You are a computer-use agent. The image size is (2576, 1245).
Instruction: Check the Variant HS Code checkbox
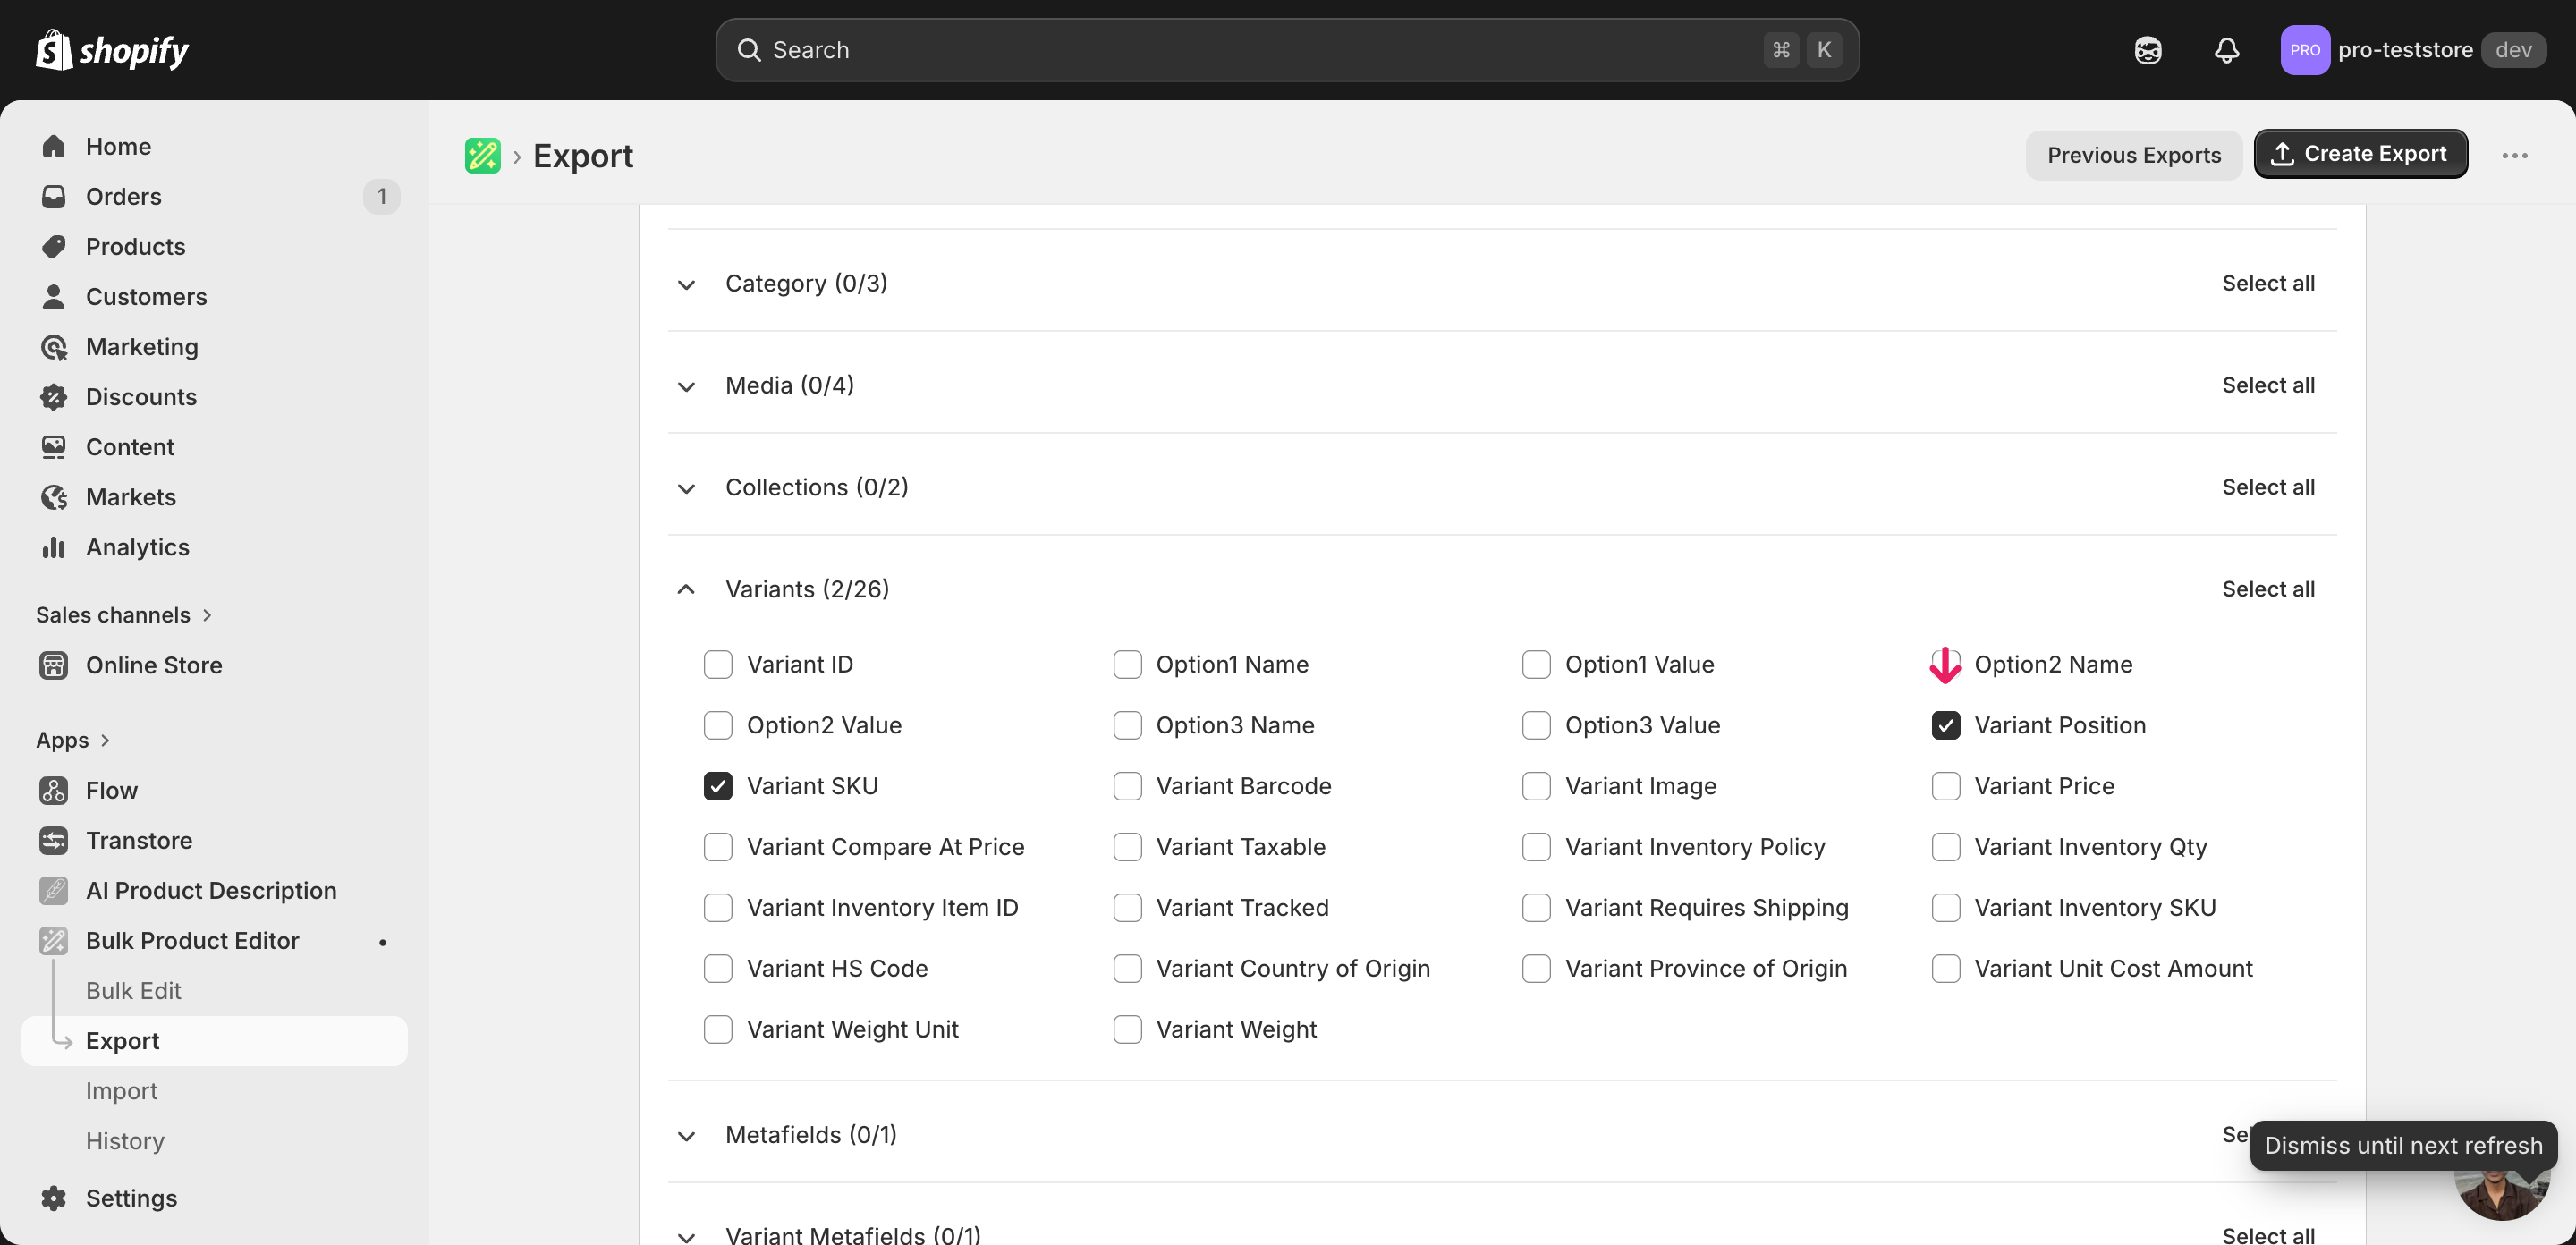[x=718, y=968]
